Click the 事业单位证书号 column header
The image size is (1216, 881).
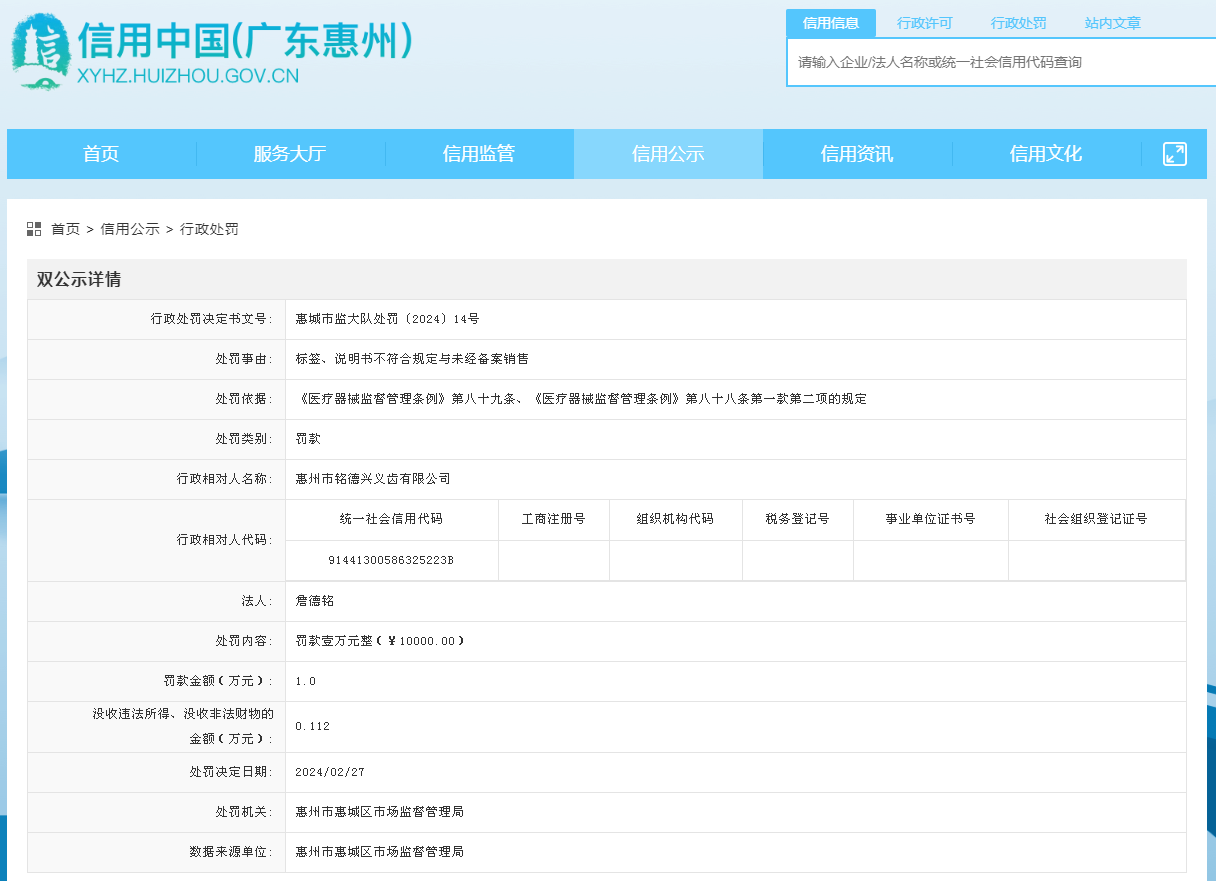tap(931, 520)
